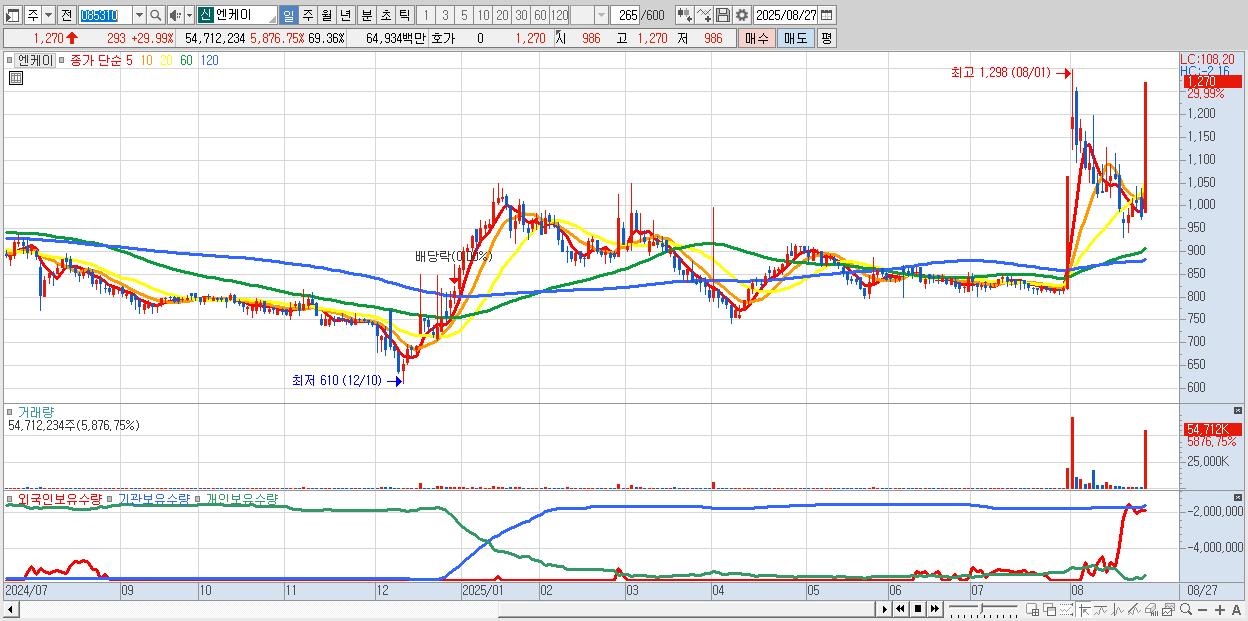Screen dimensions: 1248x621
Task: Click the 평 button next to 매도
Action: coord(826,38)
